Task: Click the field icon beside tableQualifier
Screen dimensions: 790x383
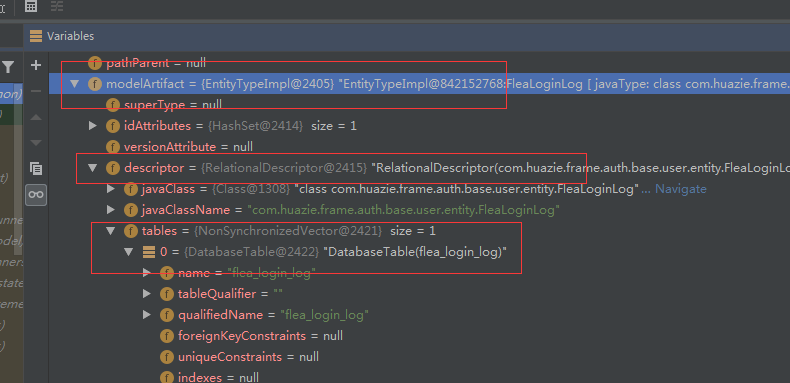Action: coord(167,294)
